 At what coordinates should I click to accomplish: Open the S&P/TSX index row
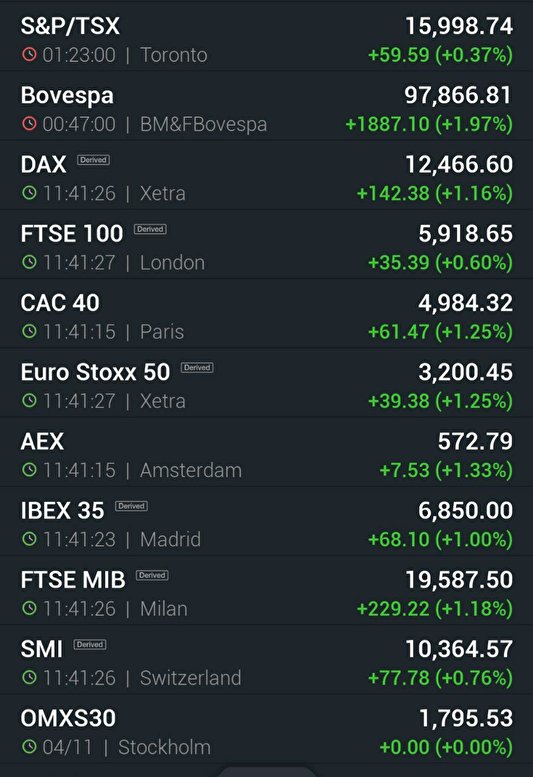point(266,37)
